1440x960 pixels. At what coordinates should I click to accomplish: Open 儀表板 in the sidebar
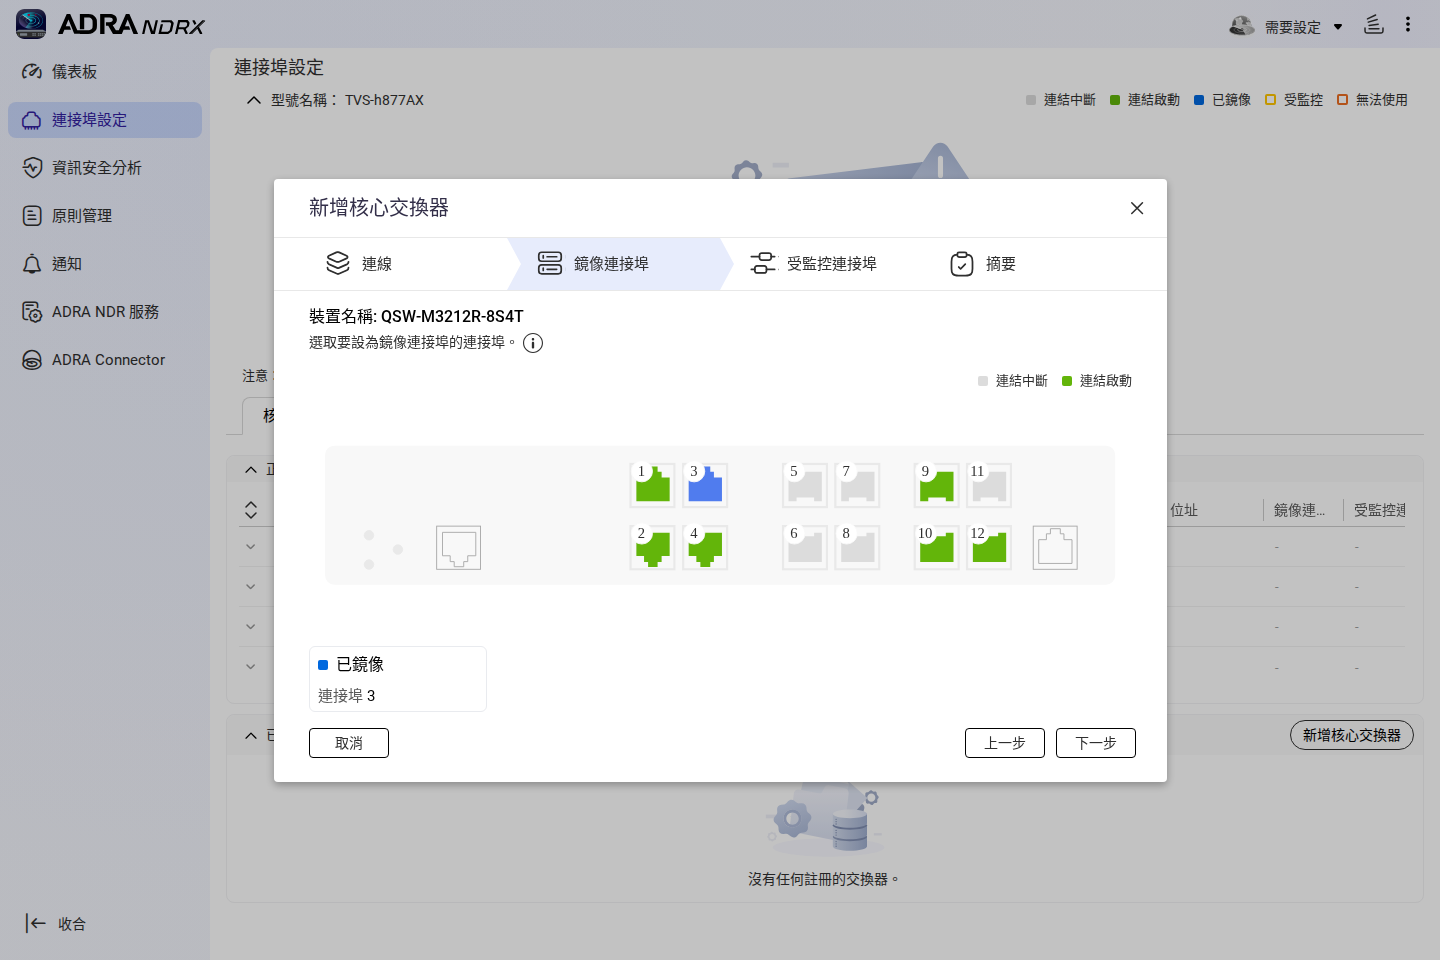tap(105, 72)
